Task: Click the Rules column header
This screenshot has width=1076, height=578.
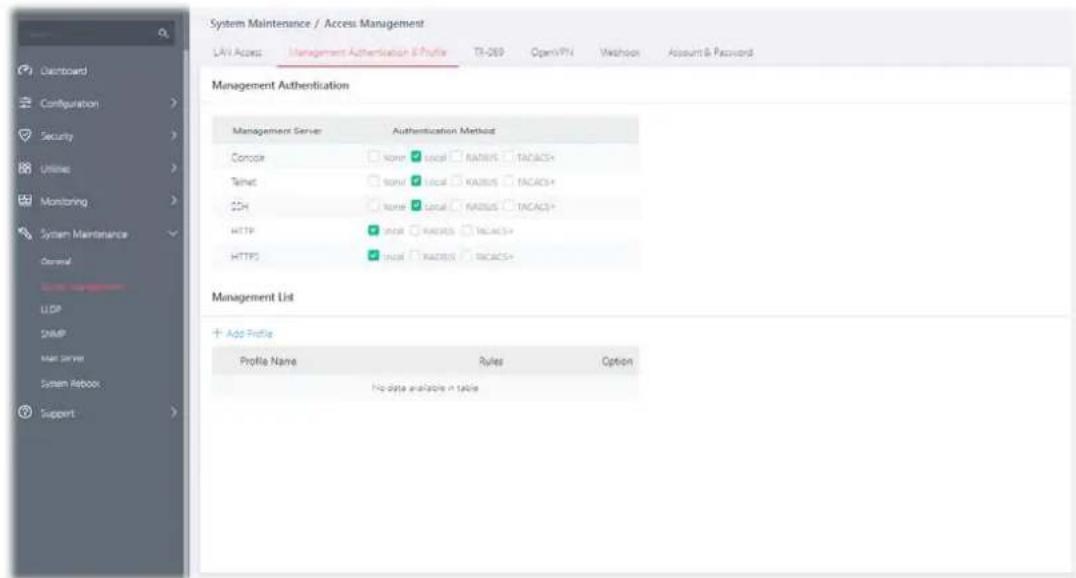Action: point(491,361)
